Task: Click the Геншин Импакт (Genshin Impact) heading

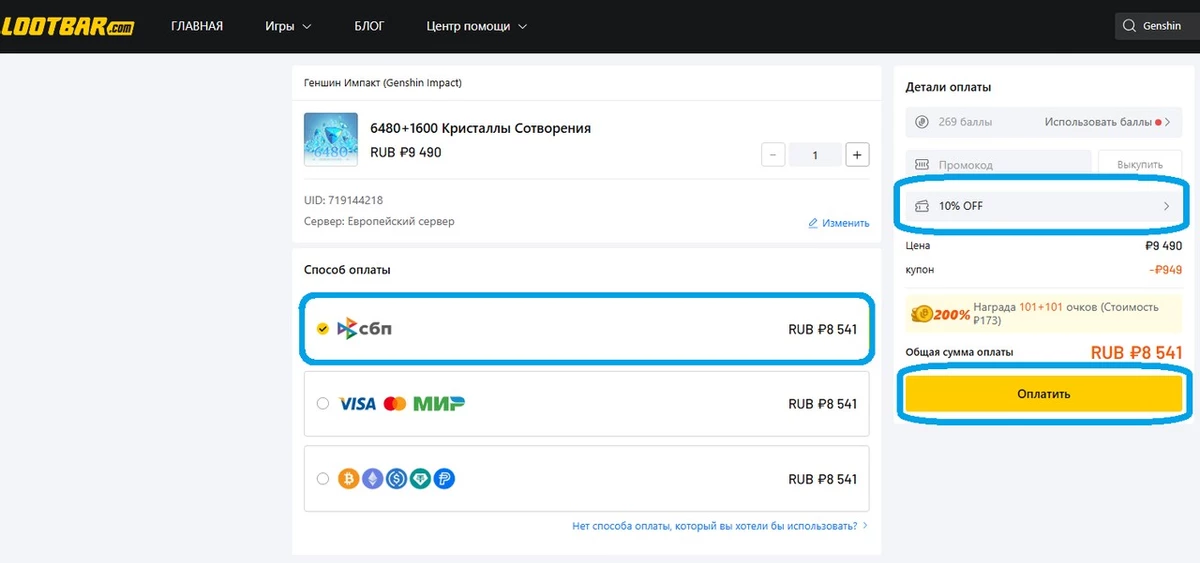Action: [x=383, y=83]
